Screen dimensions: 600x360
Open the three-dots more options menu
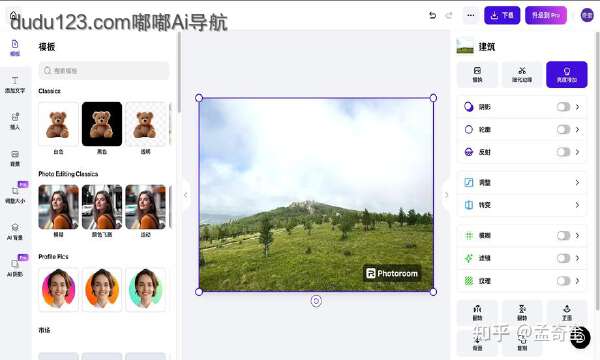click(471, 15)
